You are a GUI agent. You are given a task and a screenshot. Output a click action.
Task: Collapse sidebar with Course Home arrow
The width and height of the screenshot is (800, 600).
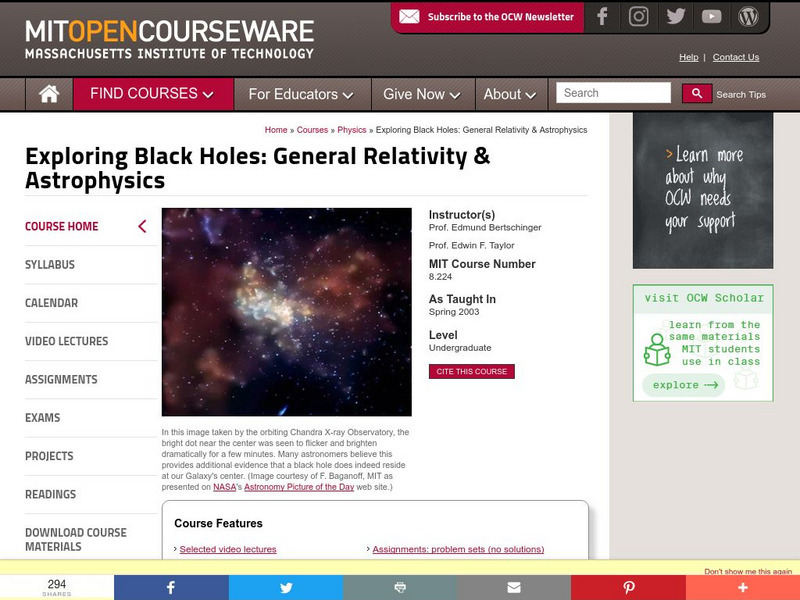pyautogui.click(x=142, y=227)
